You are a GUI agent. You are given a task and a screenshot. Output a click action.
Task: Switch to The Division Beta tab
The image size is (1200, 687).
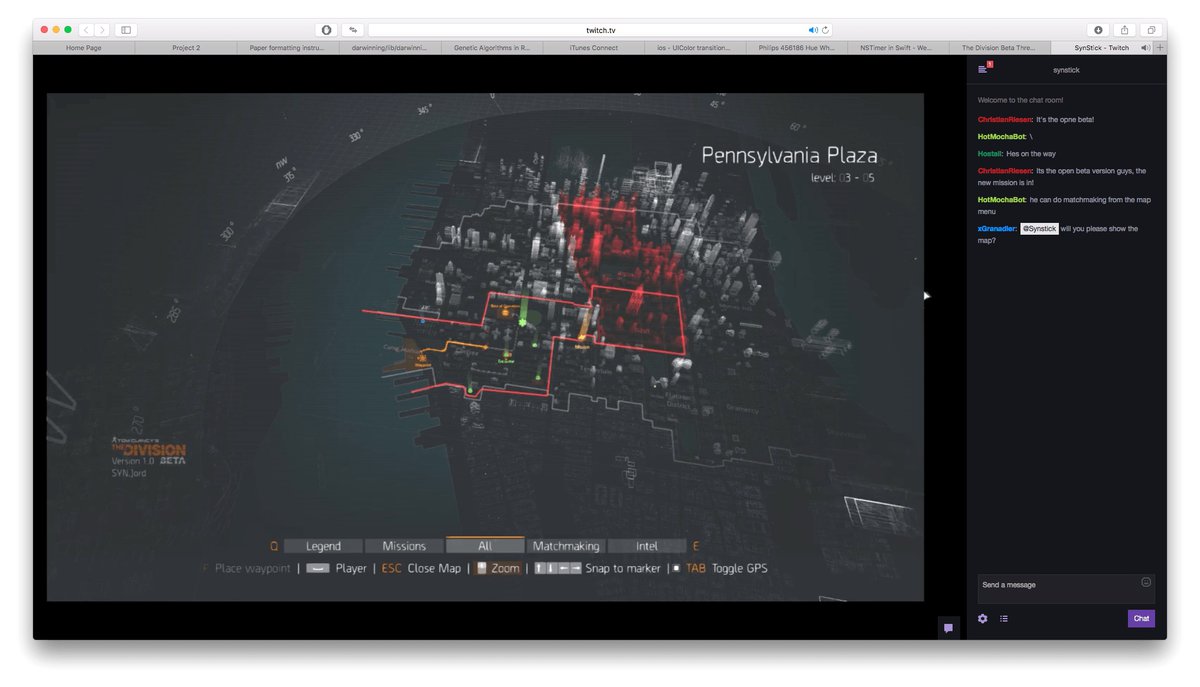pyautogui.click(x=1001, y=47)
